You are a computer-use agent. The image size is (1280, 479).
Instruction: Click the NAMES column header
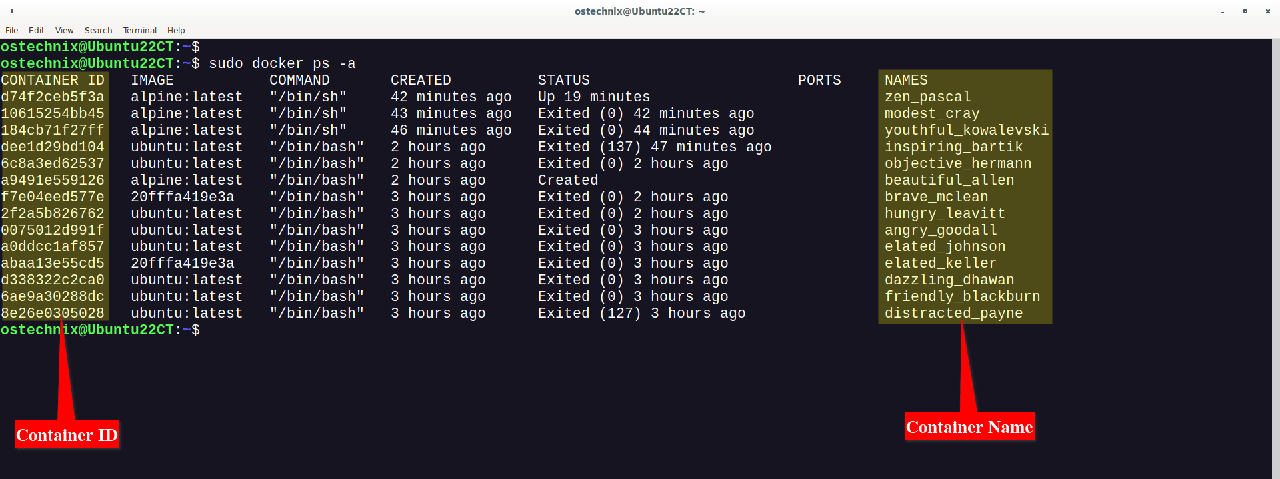[x=906, y=80]
